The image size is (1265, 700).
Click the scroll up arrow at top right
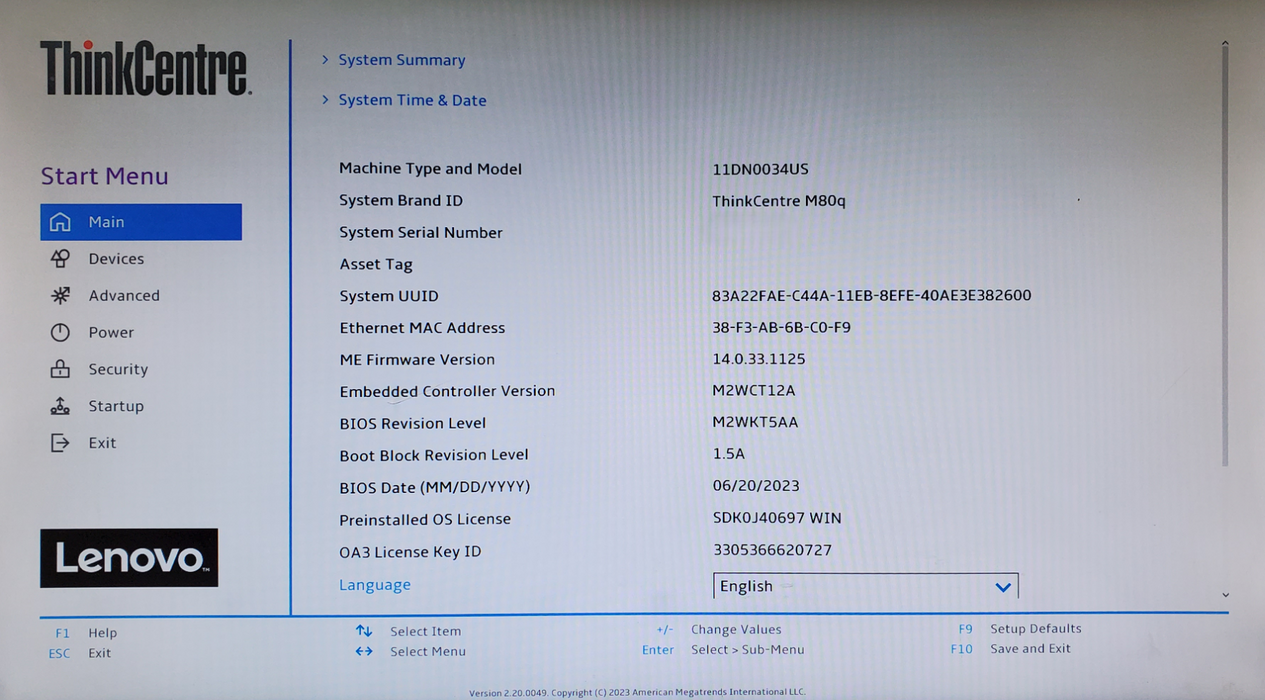(1225, 43)
